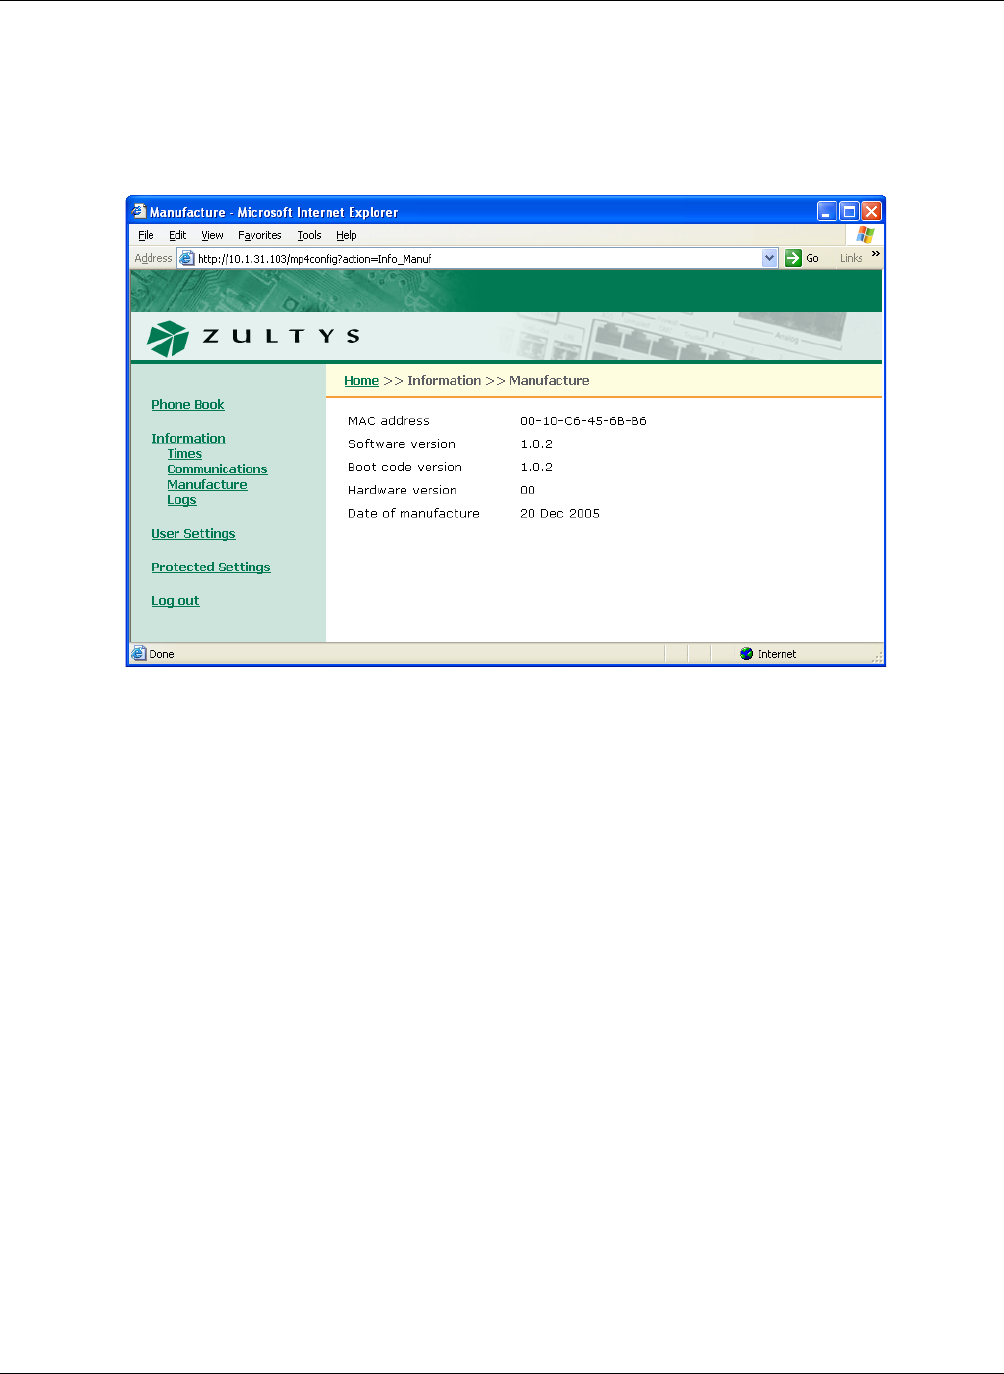Open the File menu
1004x1374 pixels.
pos(146,235)
